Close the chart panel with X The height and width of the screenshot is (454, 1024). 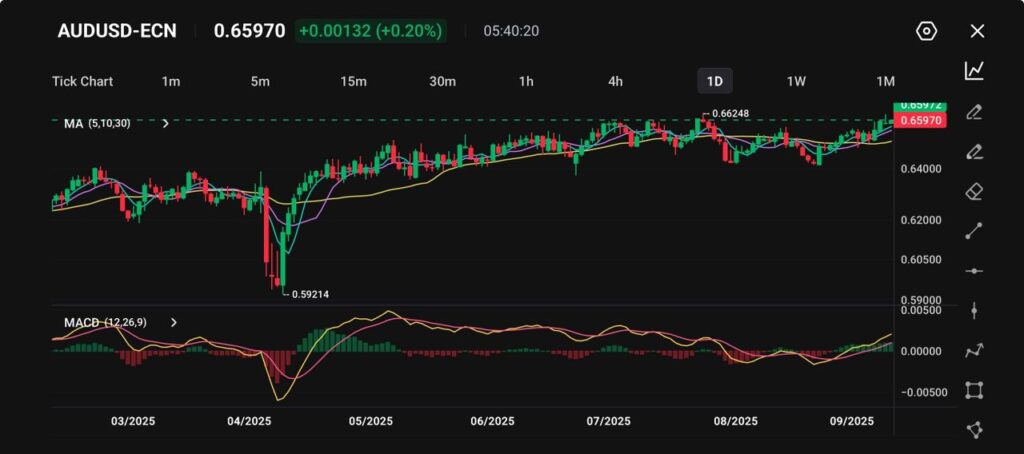[977, 31]
